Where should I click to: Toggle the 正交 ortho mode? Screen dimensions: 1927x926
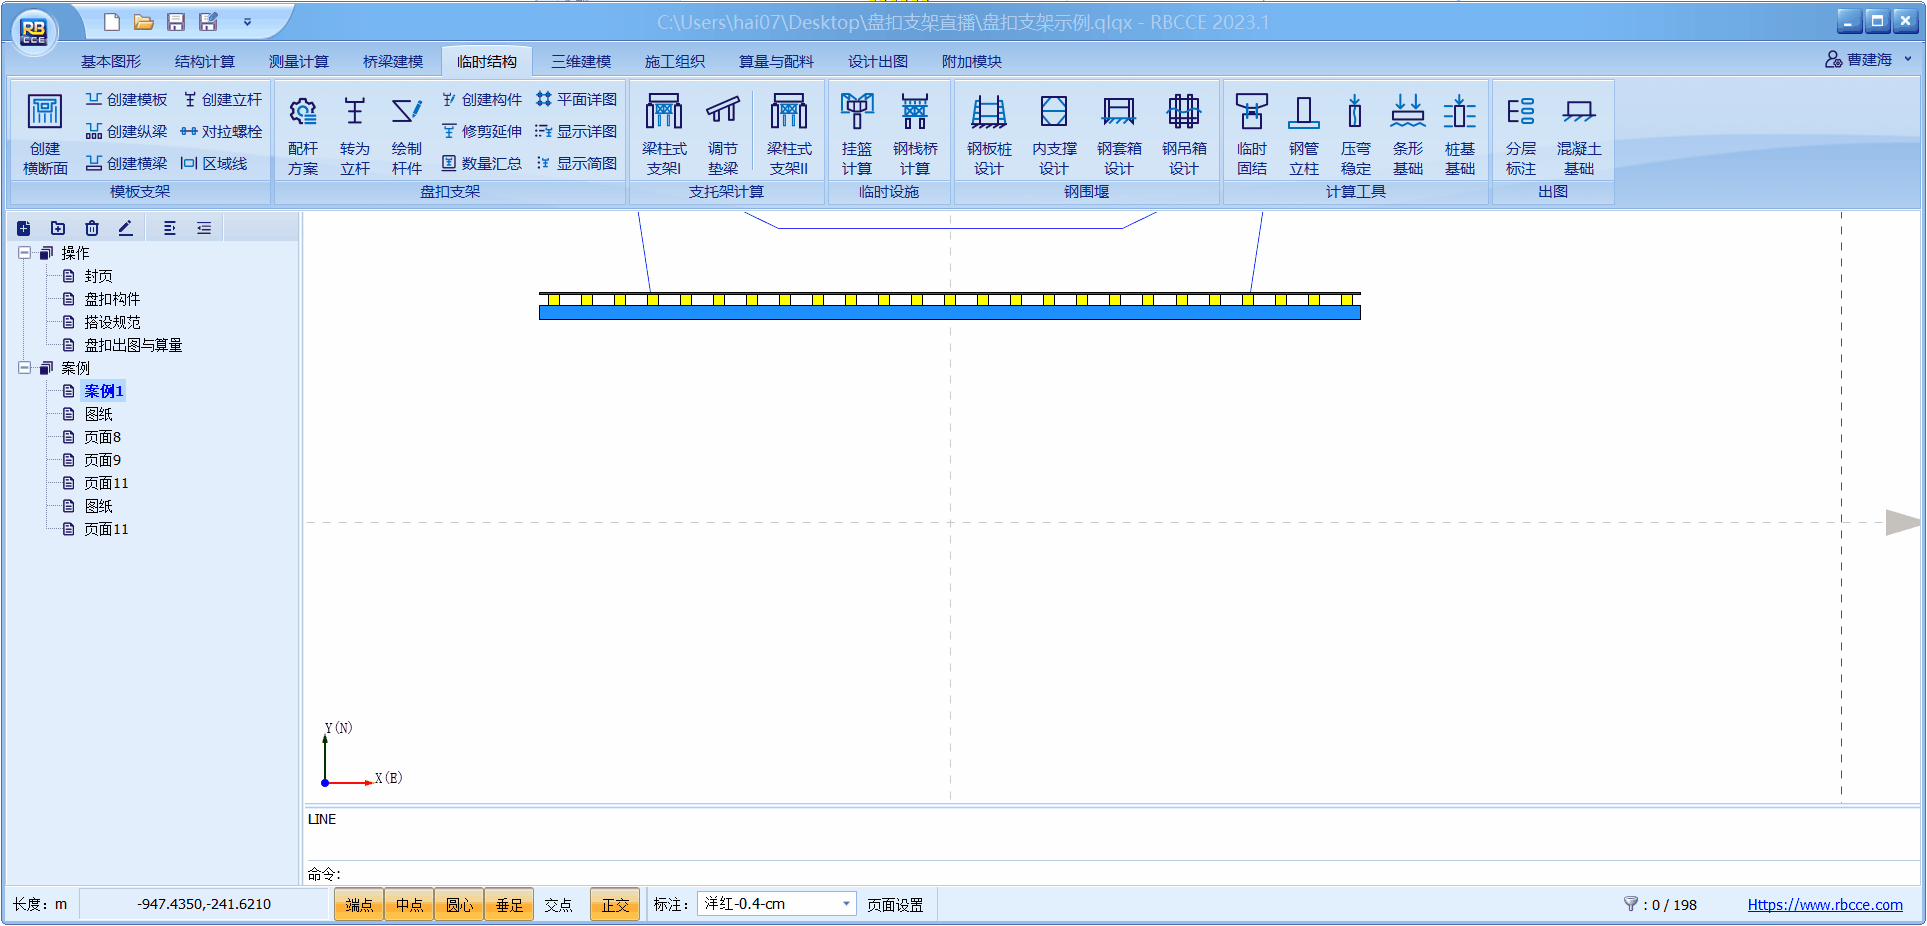615,905
